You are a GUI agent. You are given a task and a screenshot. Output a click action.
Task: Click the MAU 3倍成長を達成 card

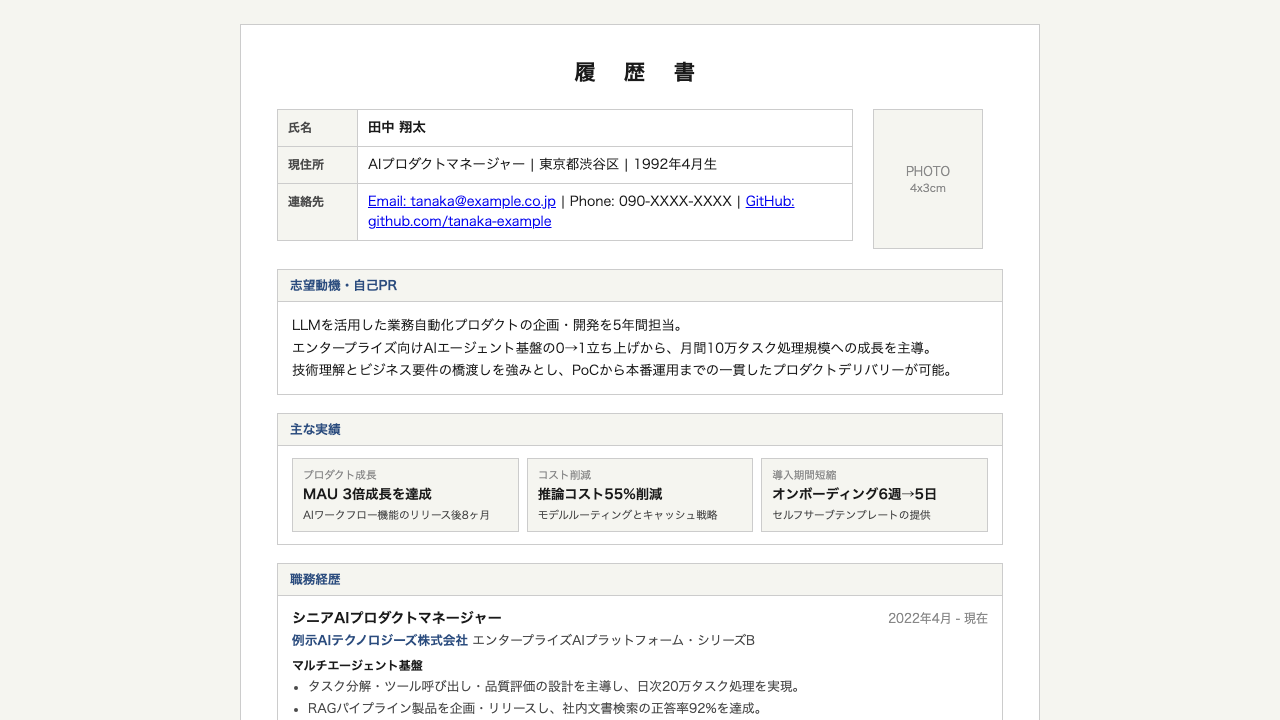405,495
